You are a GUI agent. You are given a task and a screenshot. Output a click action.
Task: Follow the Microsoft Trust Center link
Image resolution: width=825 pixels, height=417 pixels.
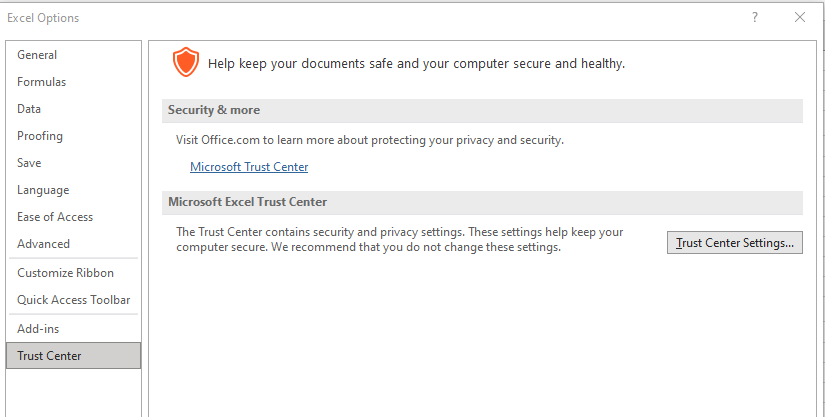coord(249,167)
